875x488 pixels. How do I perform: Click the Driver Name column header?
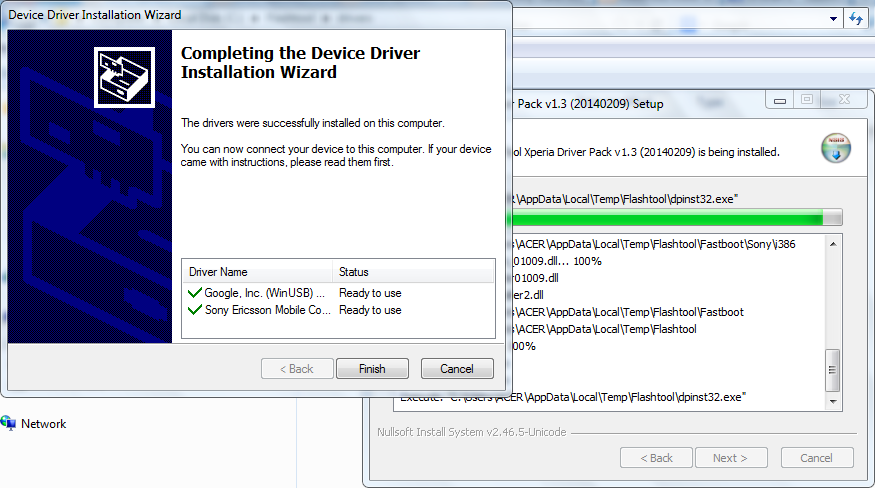257,272
